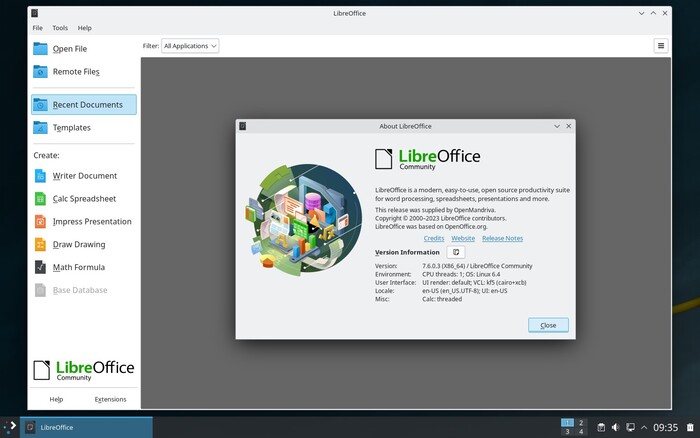Screen dimensions: 700x438
Task: Click the trash icon in the taskbar
Action: (x=690, y=427)
